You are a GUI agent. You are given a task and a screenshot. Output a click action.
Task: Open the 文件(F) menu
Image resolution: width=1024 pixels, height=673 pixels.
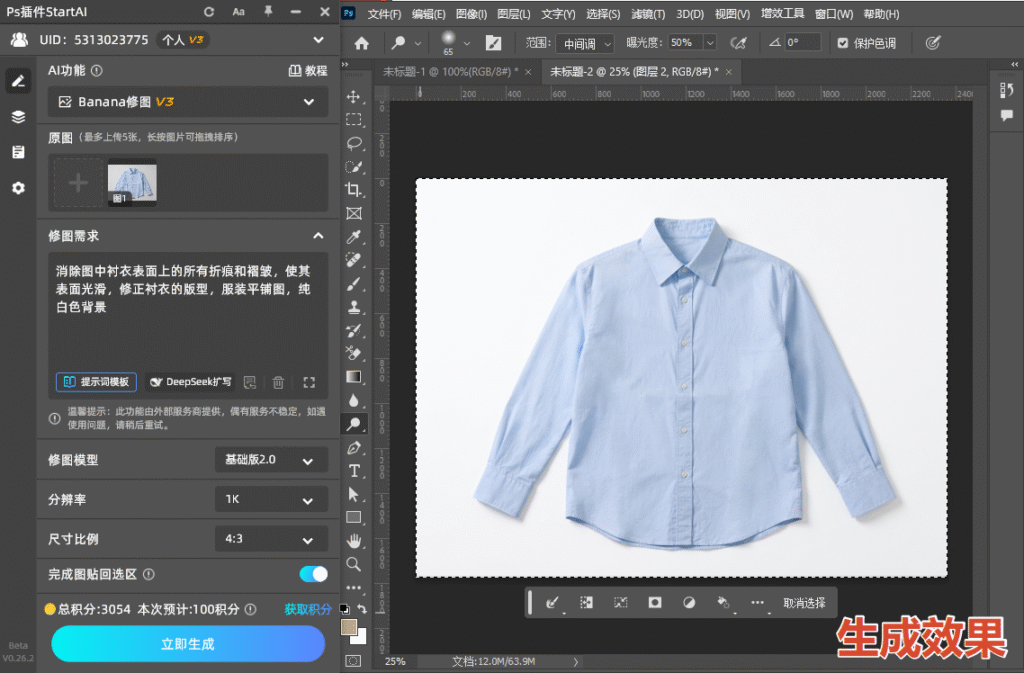384,14
